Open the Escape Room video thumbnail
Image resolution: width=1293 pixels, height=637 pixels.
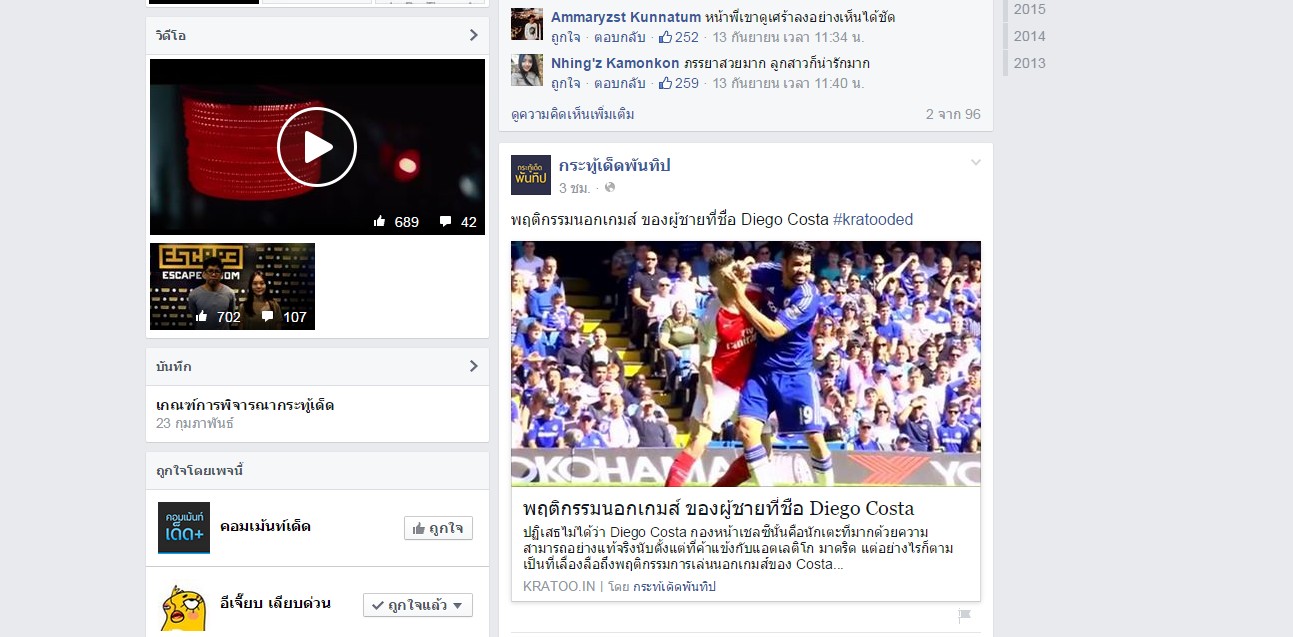click(x=232, y=286)
